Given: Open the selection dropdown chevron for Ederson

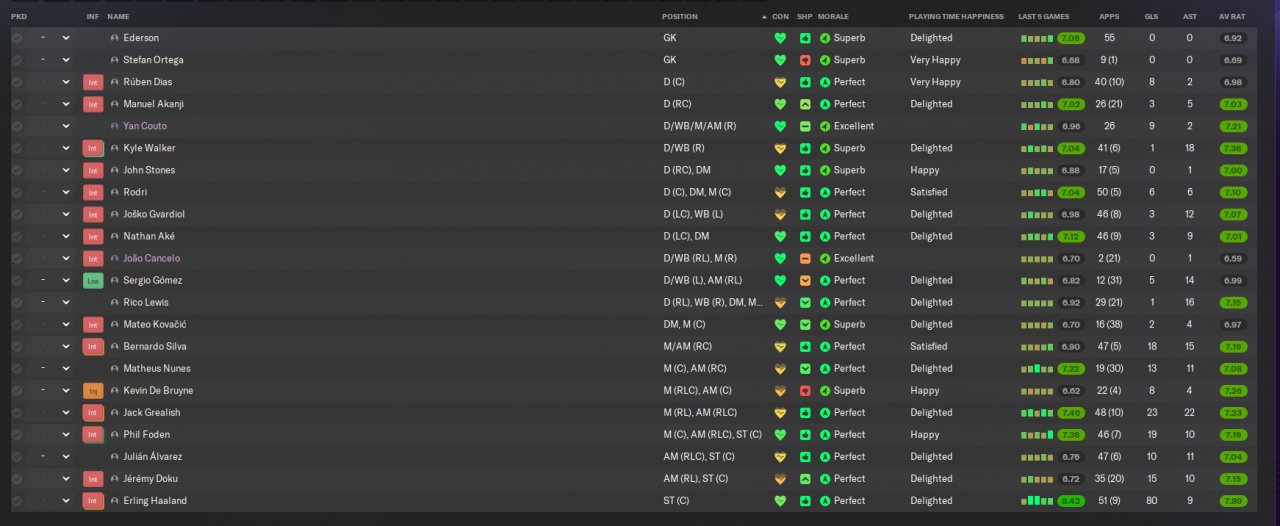Looking at the screenshot, I should [66, 38].
